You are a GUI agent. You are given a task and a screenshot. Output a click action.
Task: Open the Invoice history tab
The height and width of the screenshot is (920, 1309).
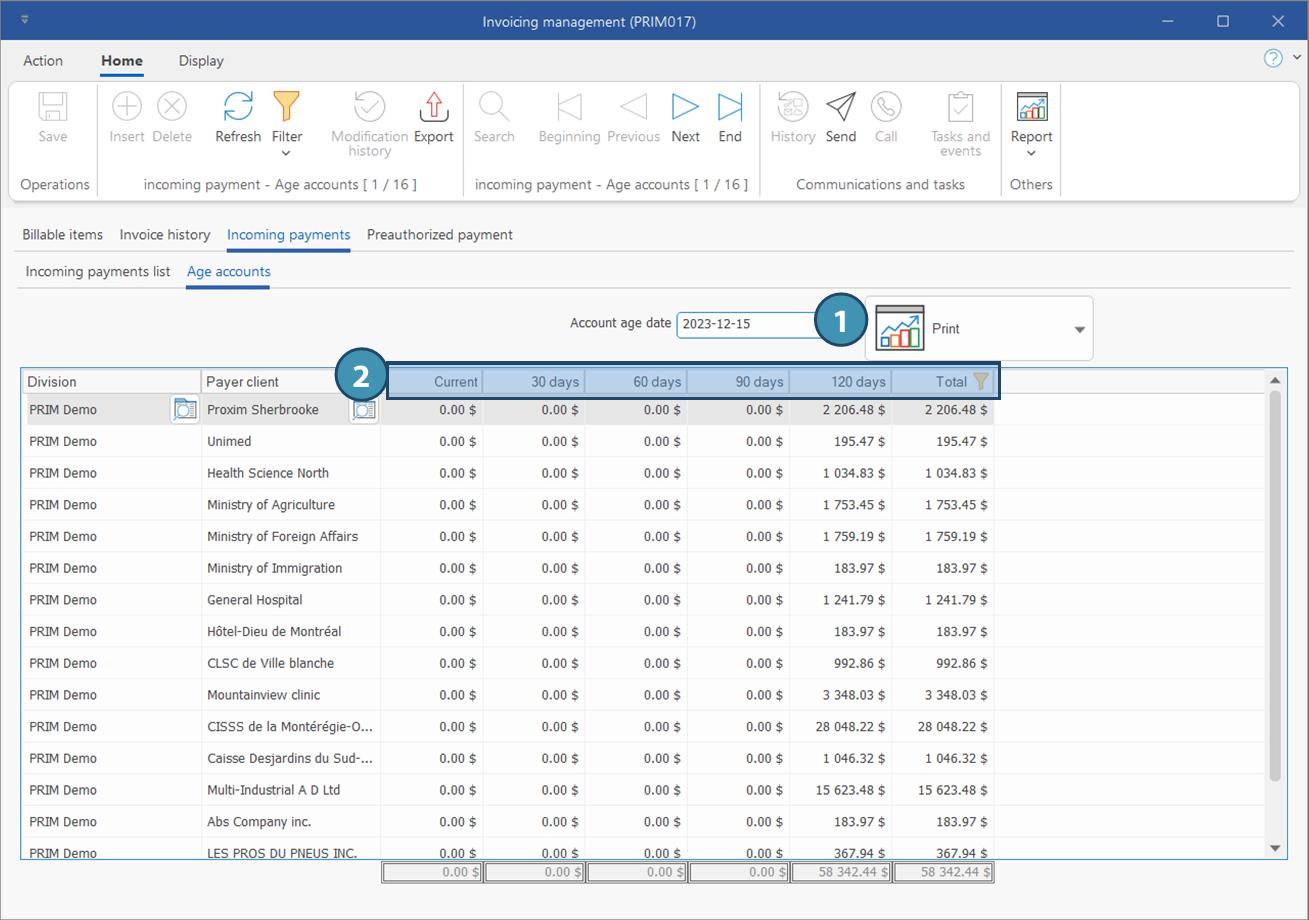tap(165, 235)
